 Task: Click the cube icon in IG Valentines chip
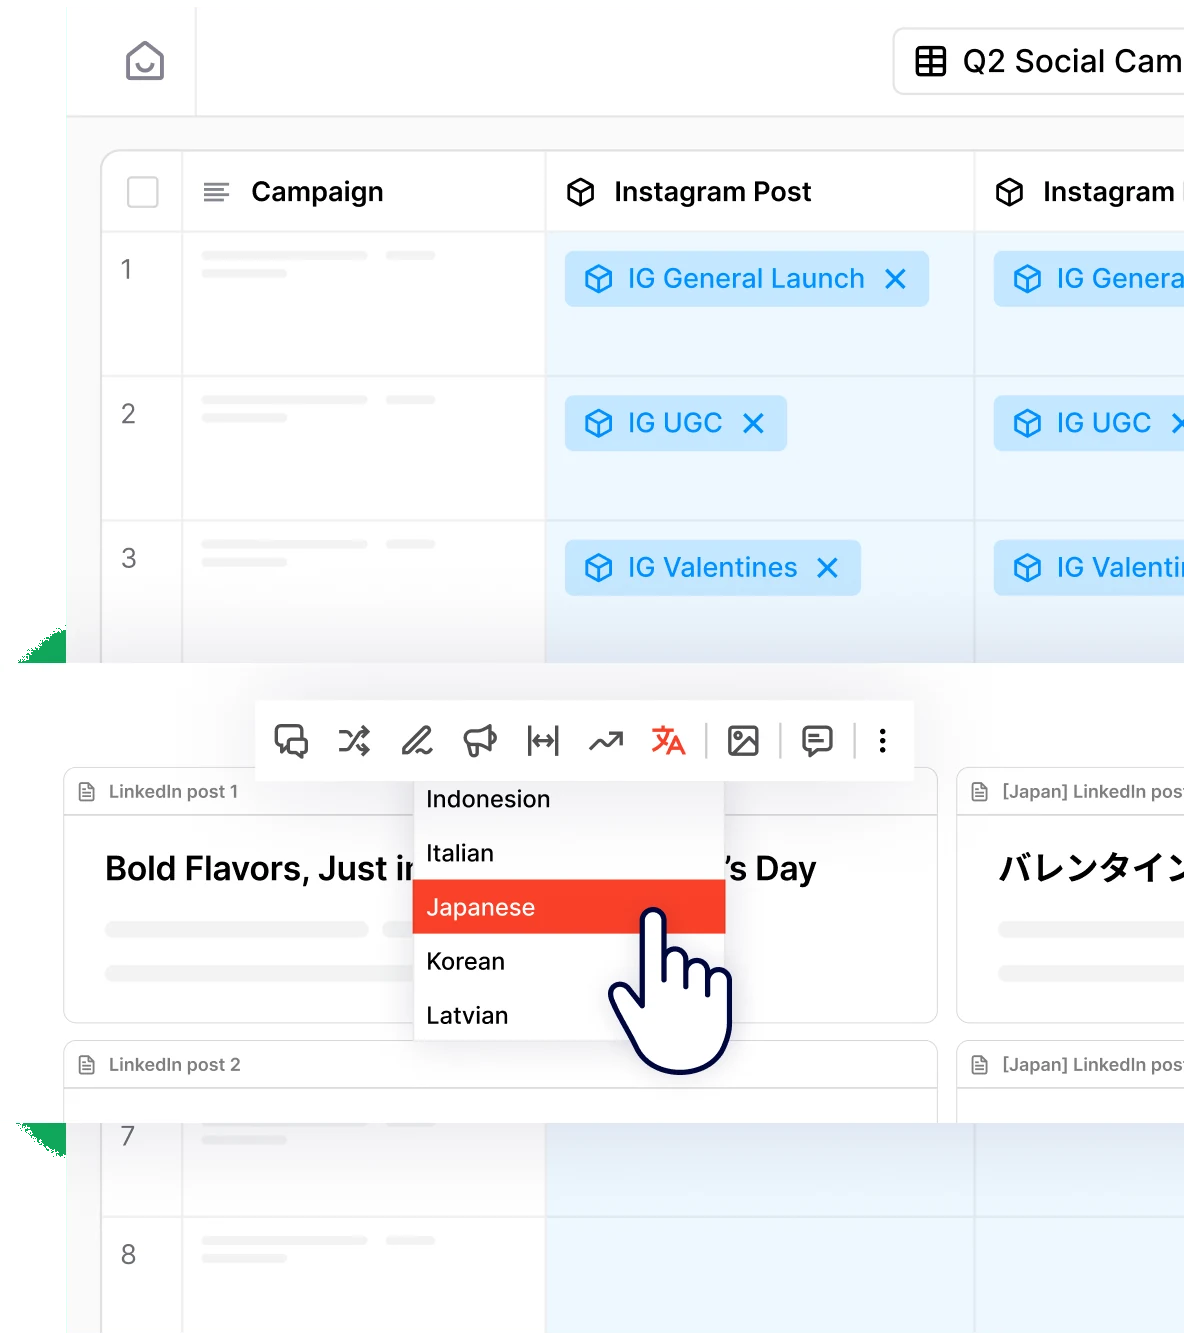(x=599, y=568)
